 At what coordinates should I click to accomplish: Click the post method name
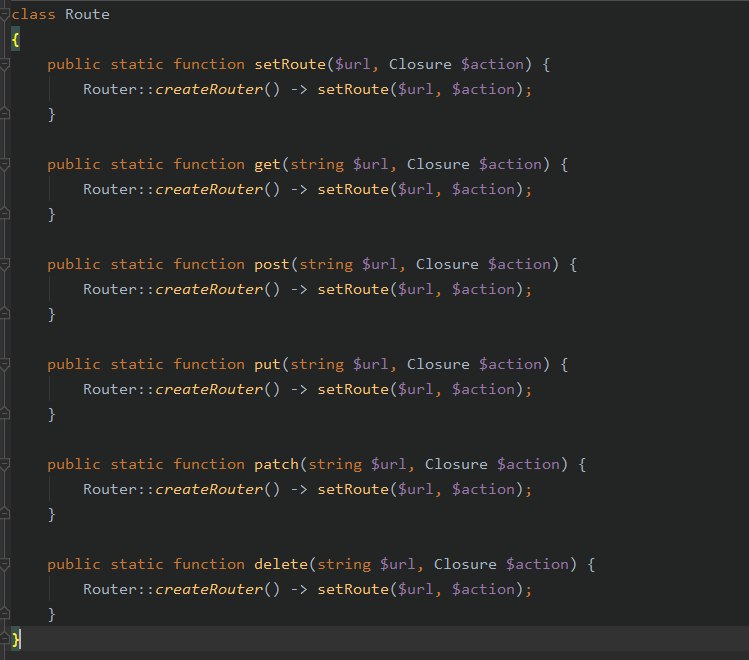(x=272, y=265)
